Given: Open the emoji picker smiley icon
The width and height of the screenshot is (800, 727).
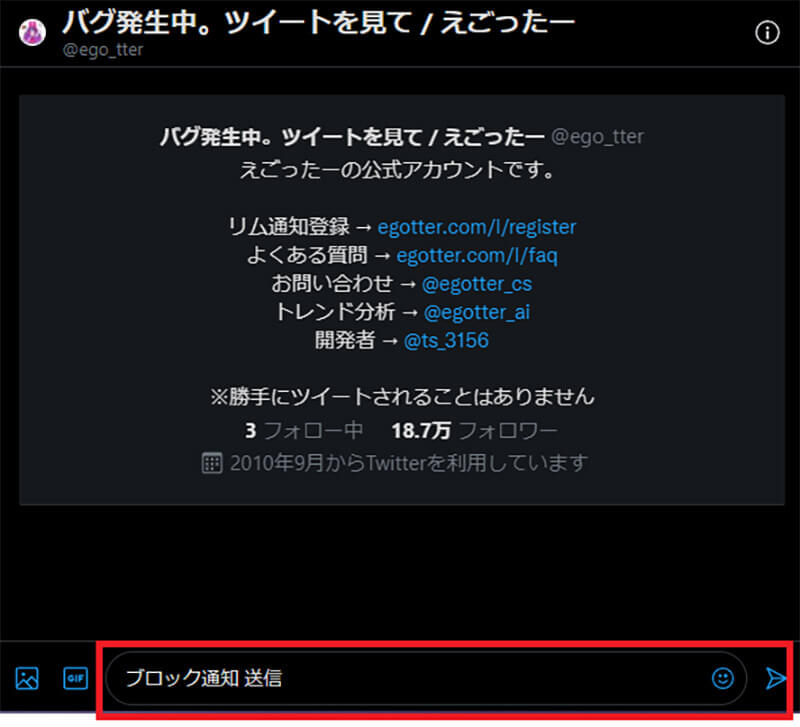Looking at the screenshot, I should point(722,679).
